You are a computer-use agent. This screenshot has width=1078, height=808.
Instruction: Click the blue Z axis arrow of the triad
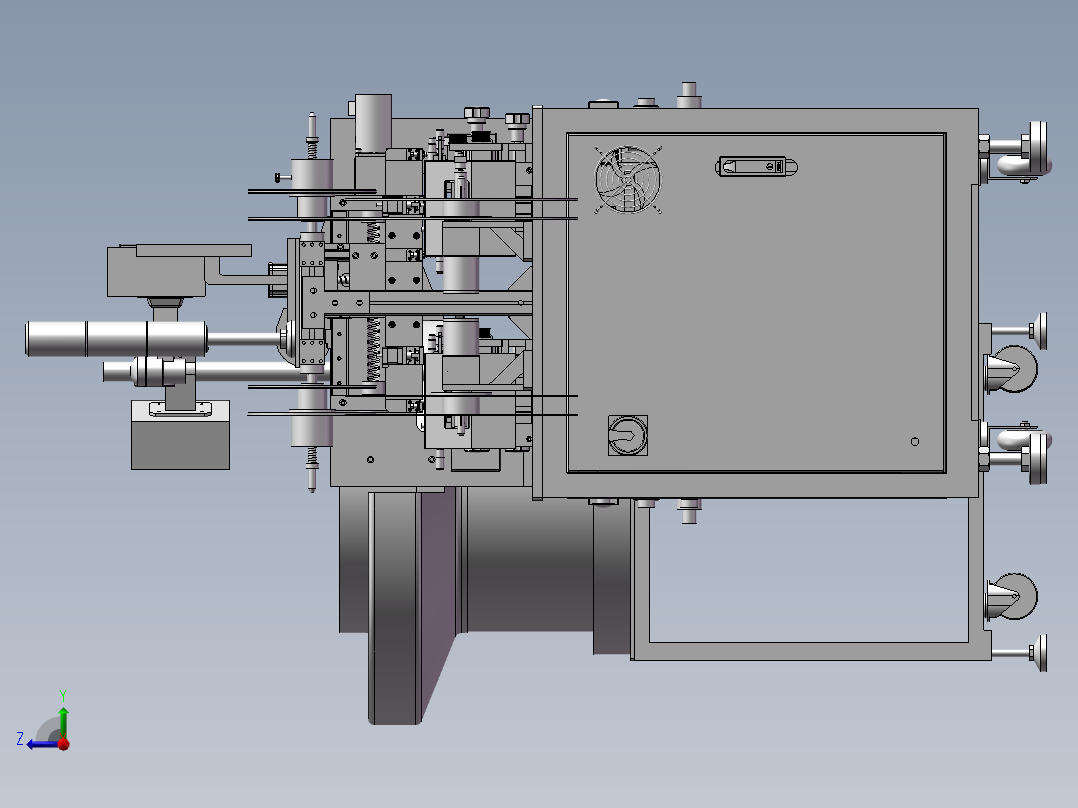tap(41, 744)
